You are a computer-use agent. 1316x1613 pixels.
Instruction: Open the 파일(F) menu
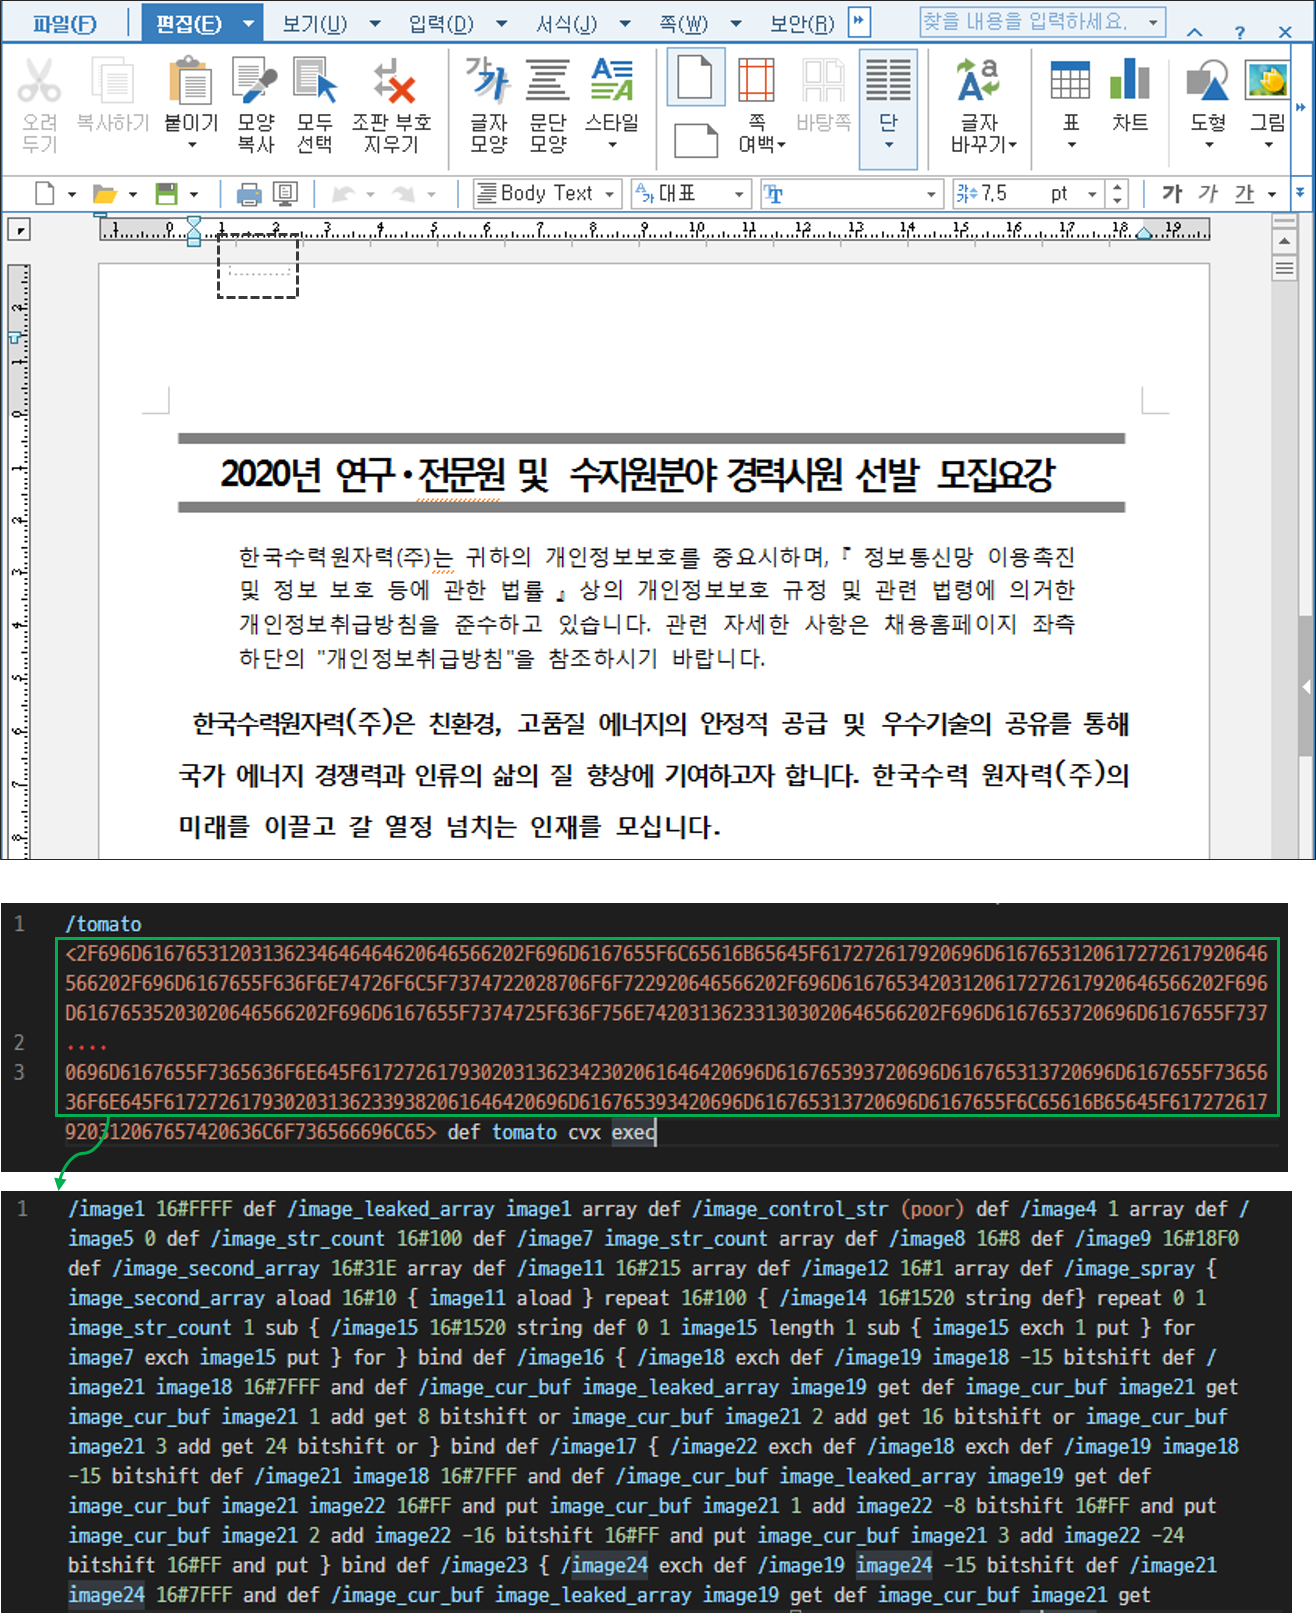pos(65,23)
